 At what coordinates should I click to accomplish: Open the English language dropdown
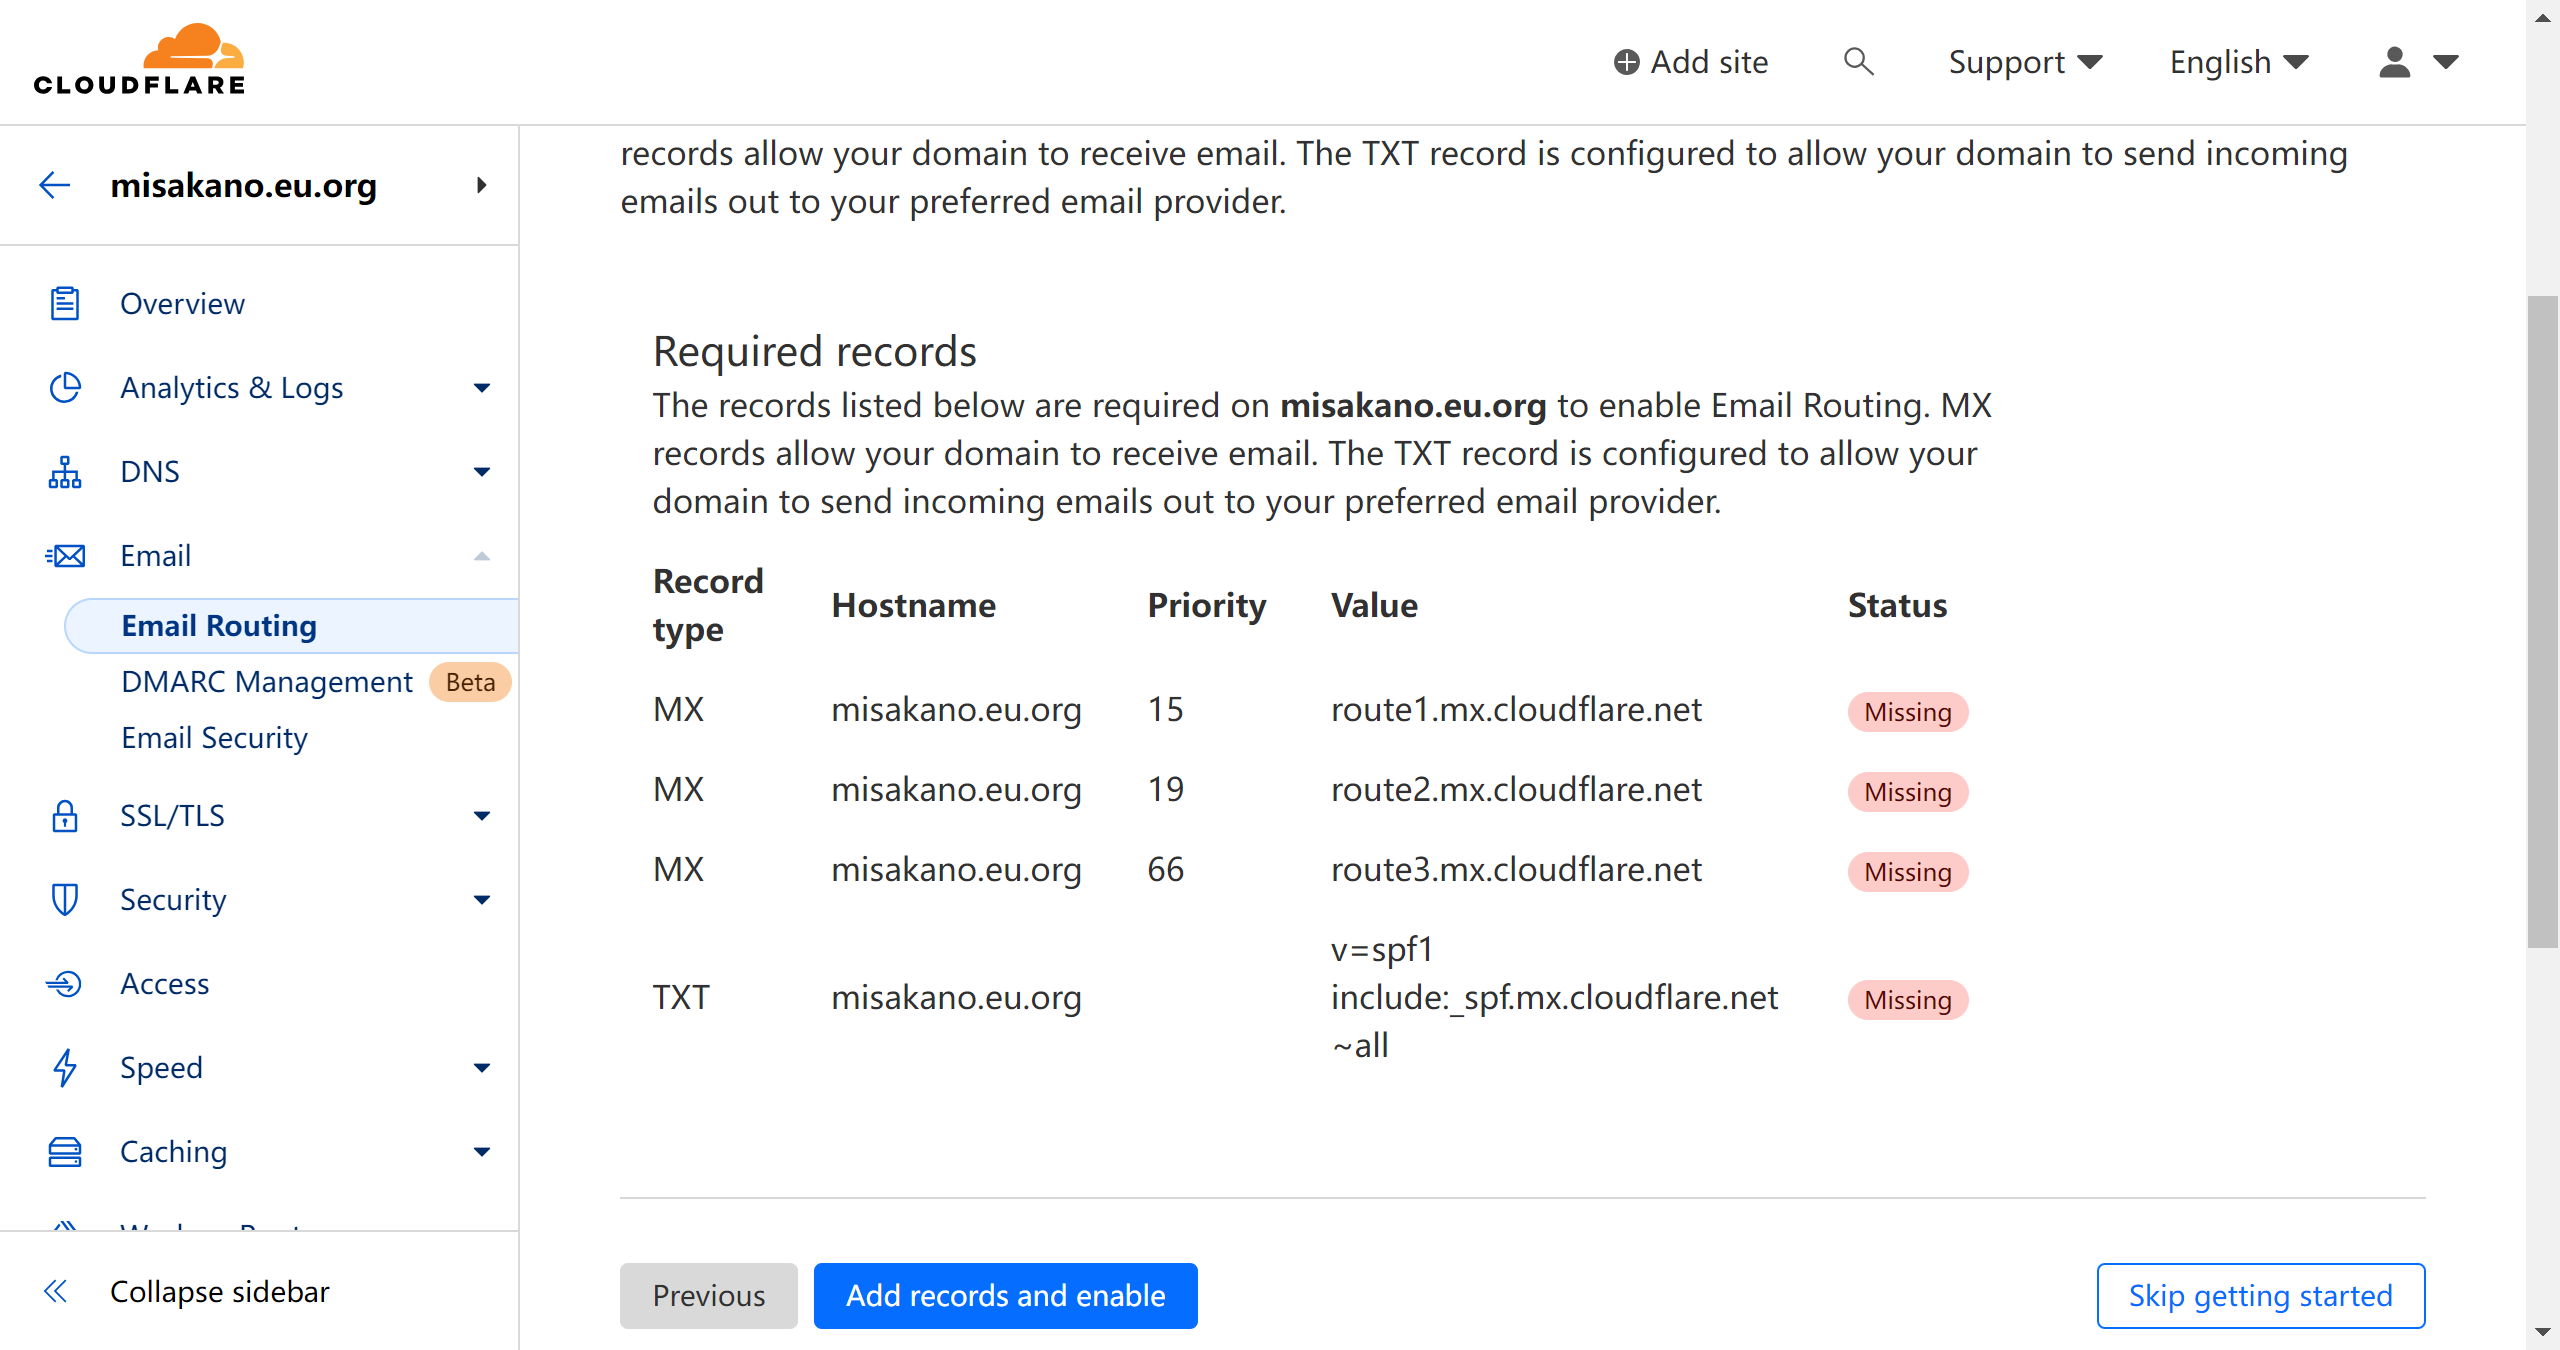(2240, 62)
